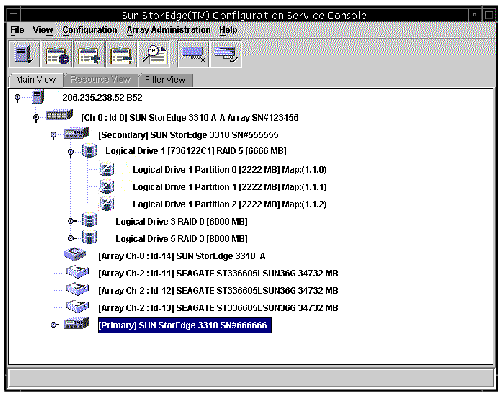
Task: Click the Partition 2 icon
Action: click(107, 204)
